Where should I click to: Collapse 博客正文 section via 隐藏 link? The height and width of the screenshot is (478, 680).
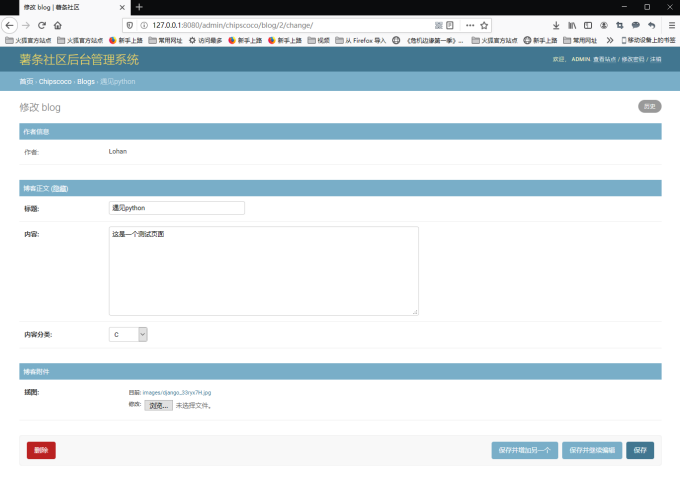click(x=60, y=189)
